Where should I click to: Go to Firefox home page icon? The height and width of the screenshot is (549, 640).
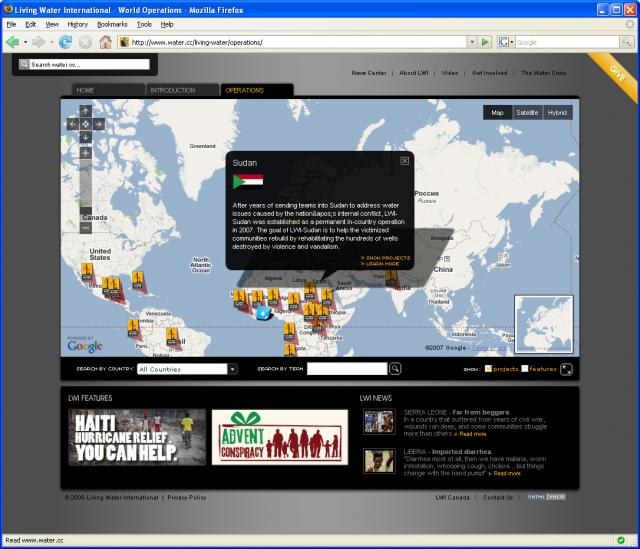pos(105,42)
